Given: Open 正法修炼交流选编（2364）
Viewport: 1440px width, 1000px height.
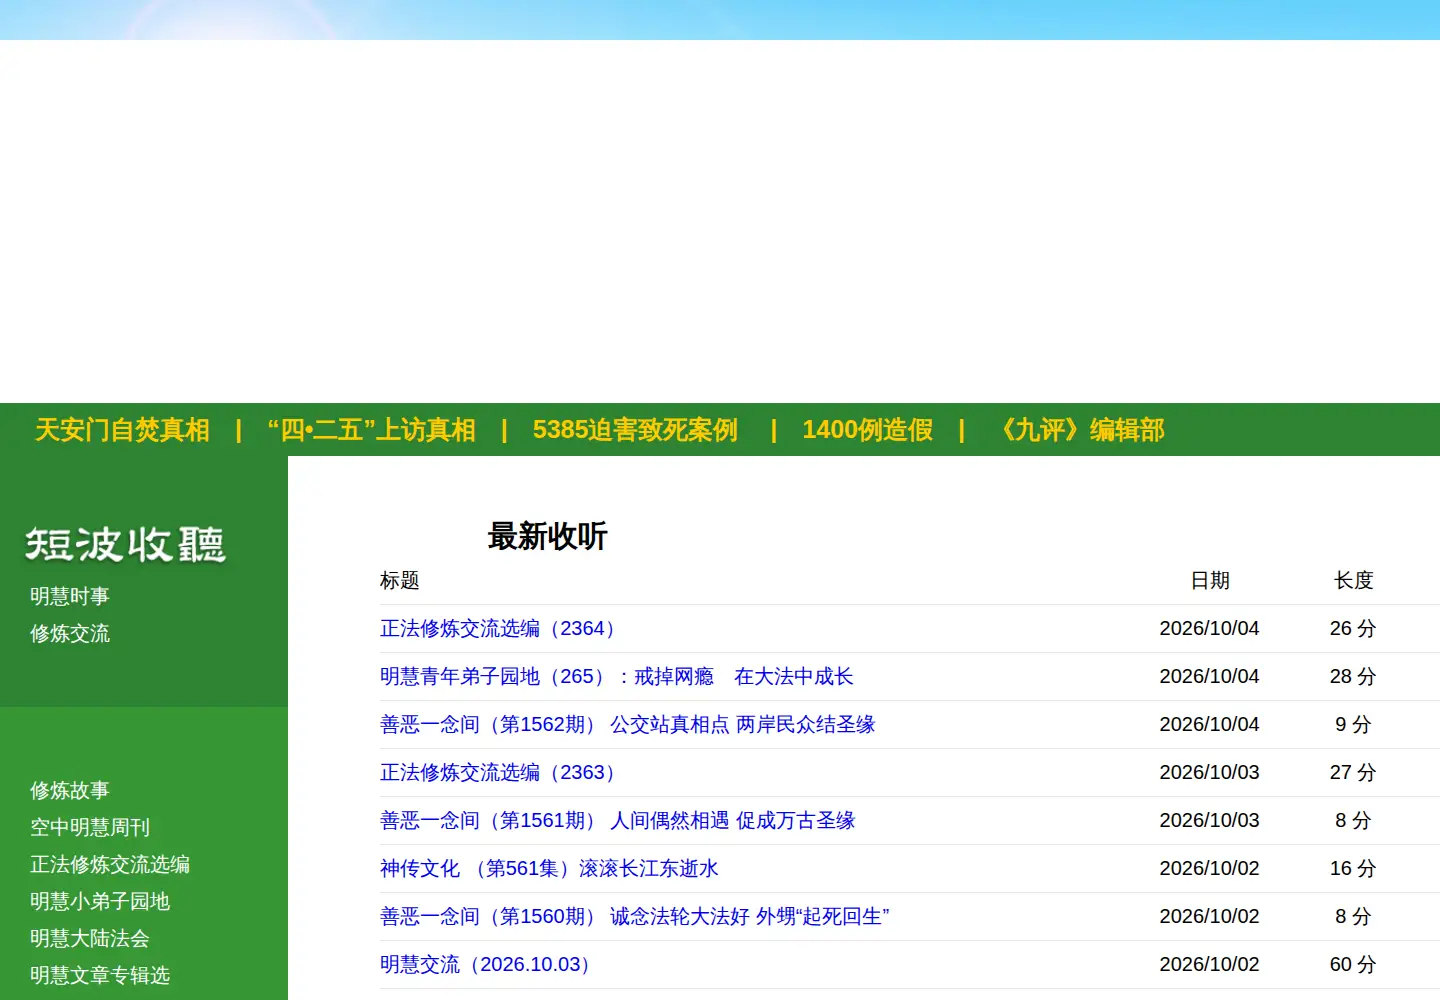Looking at the screenshot, I should (x=500, y=628).
